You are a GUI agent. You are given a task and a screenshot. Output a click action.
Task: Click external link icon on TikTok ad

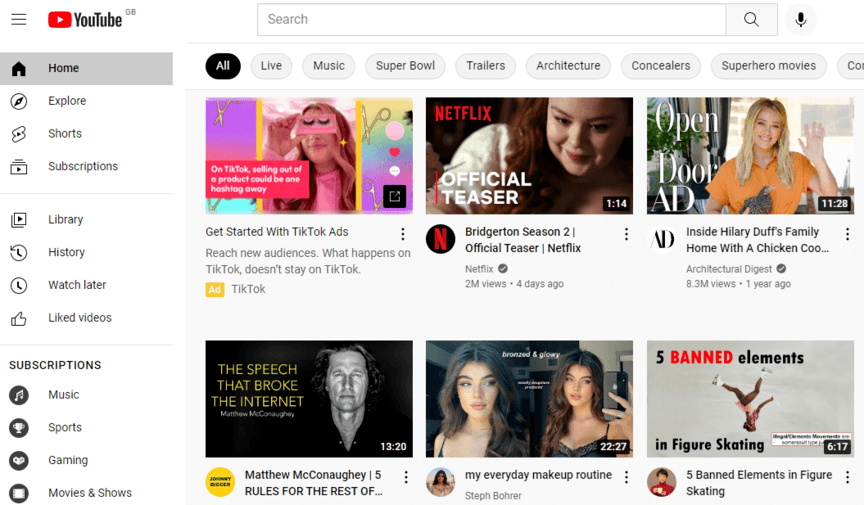click(395, 196)
